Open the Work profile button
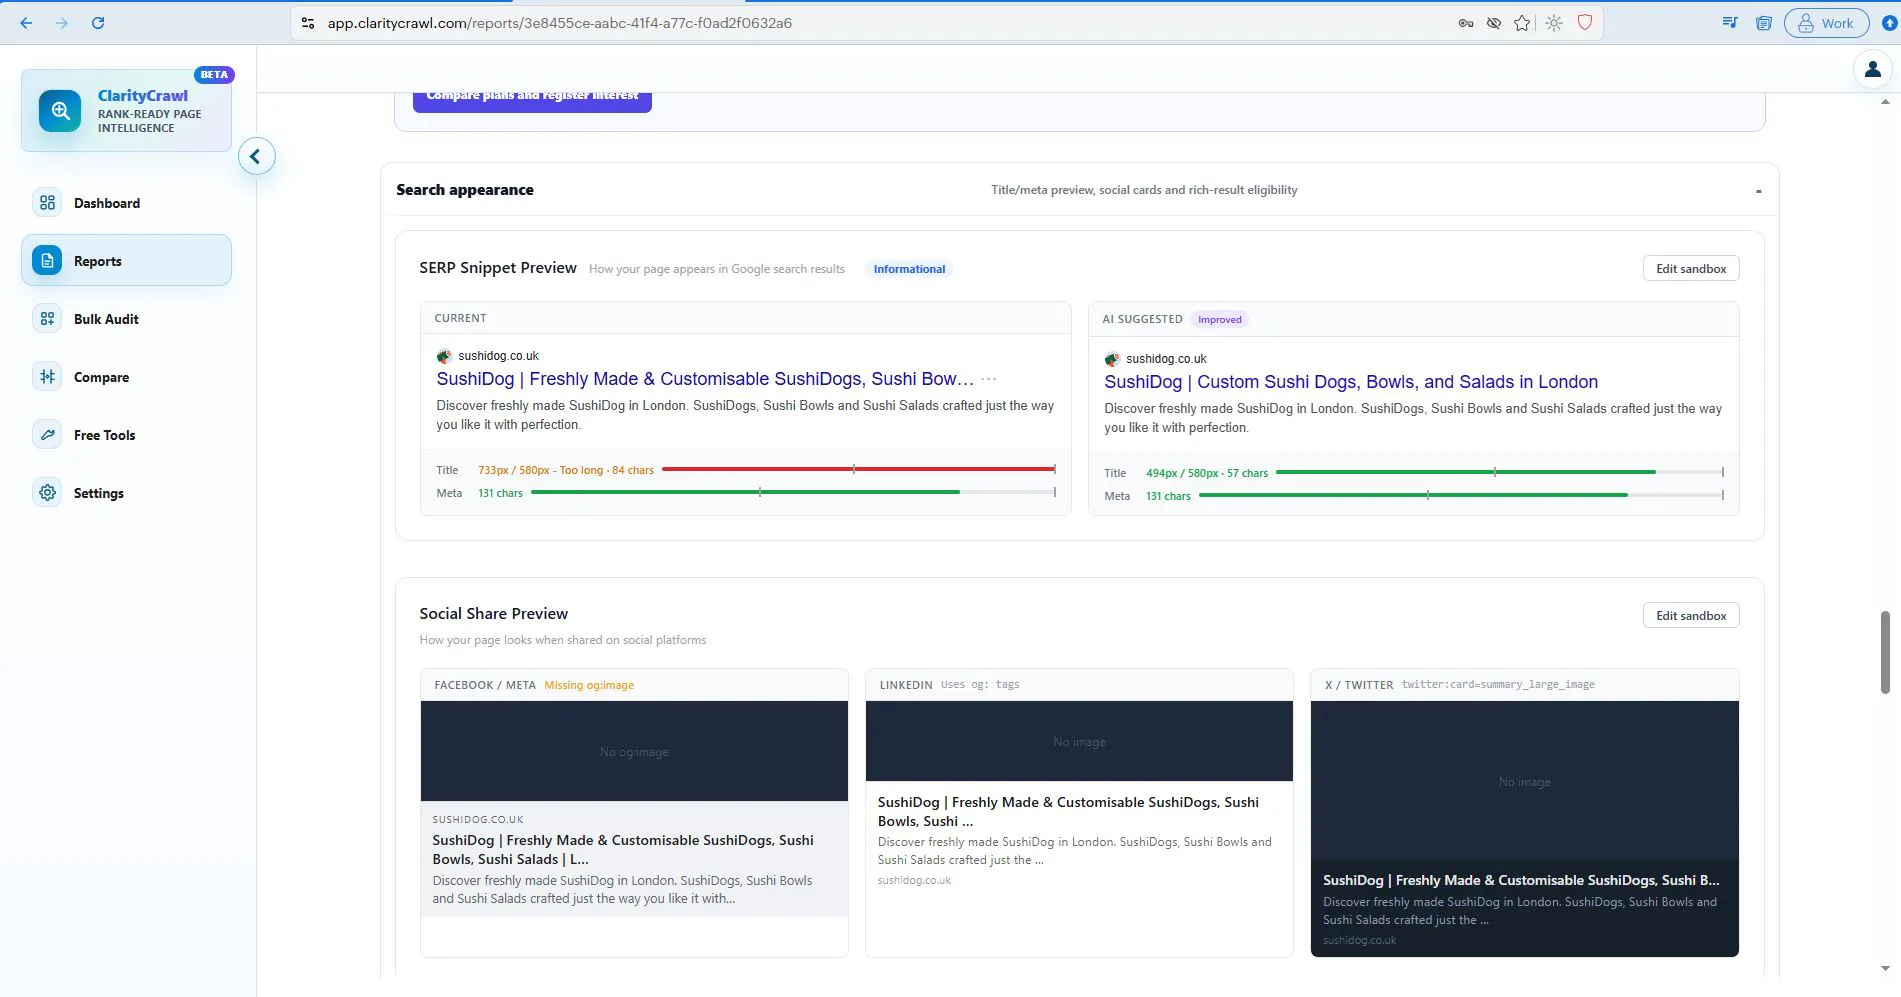This screenshot has width=1901, height=997. pos(1827,23)
